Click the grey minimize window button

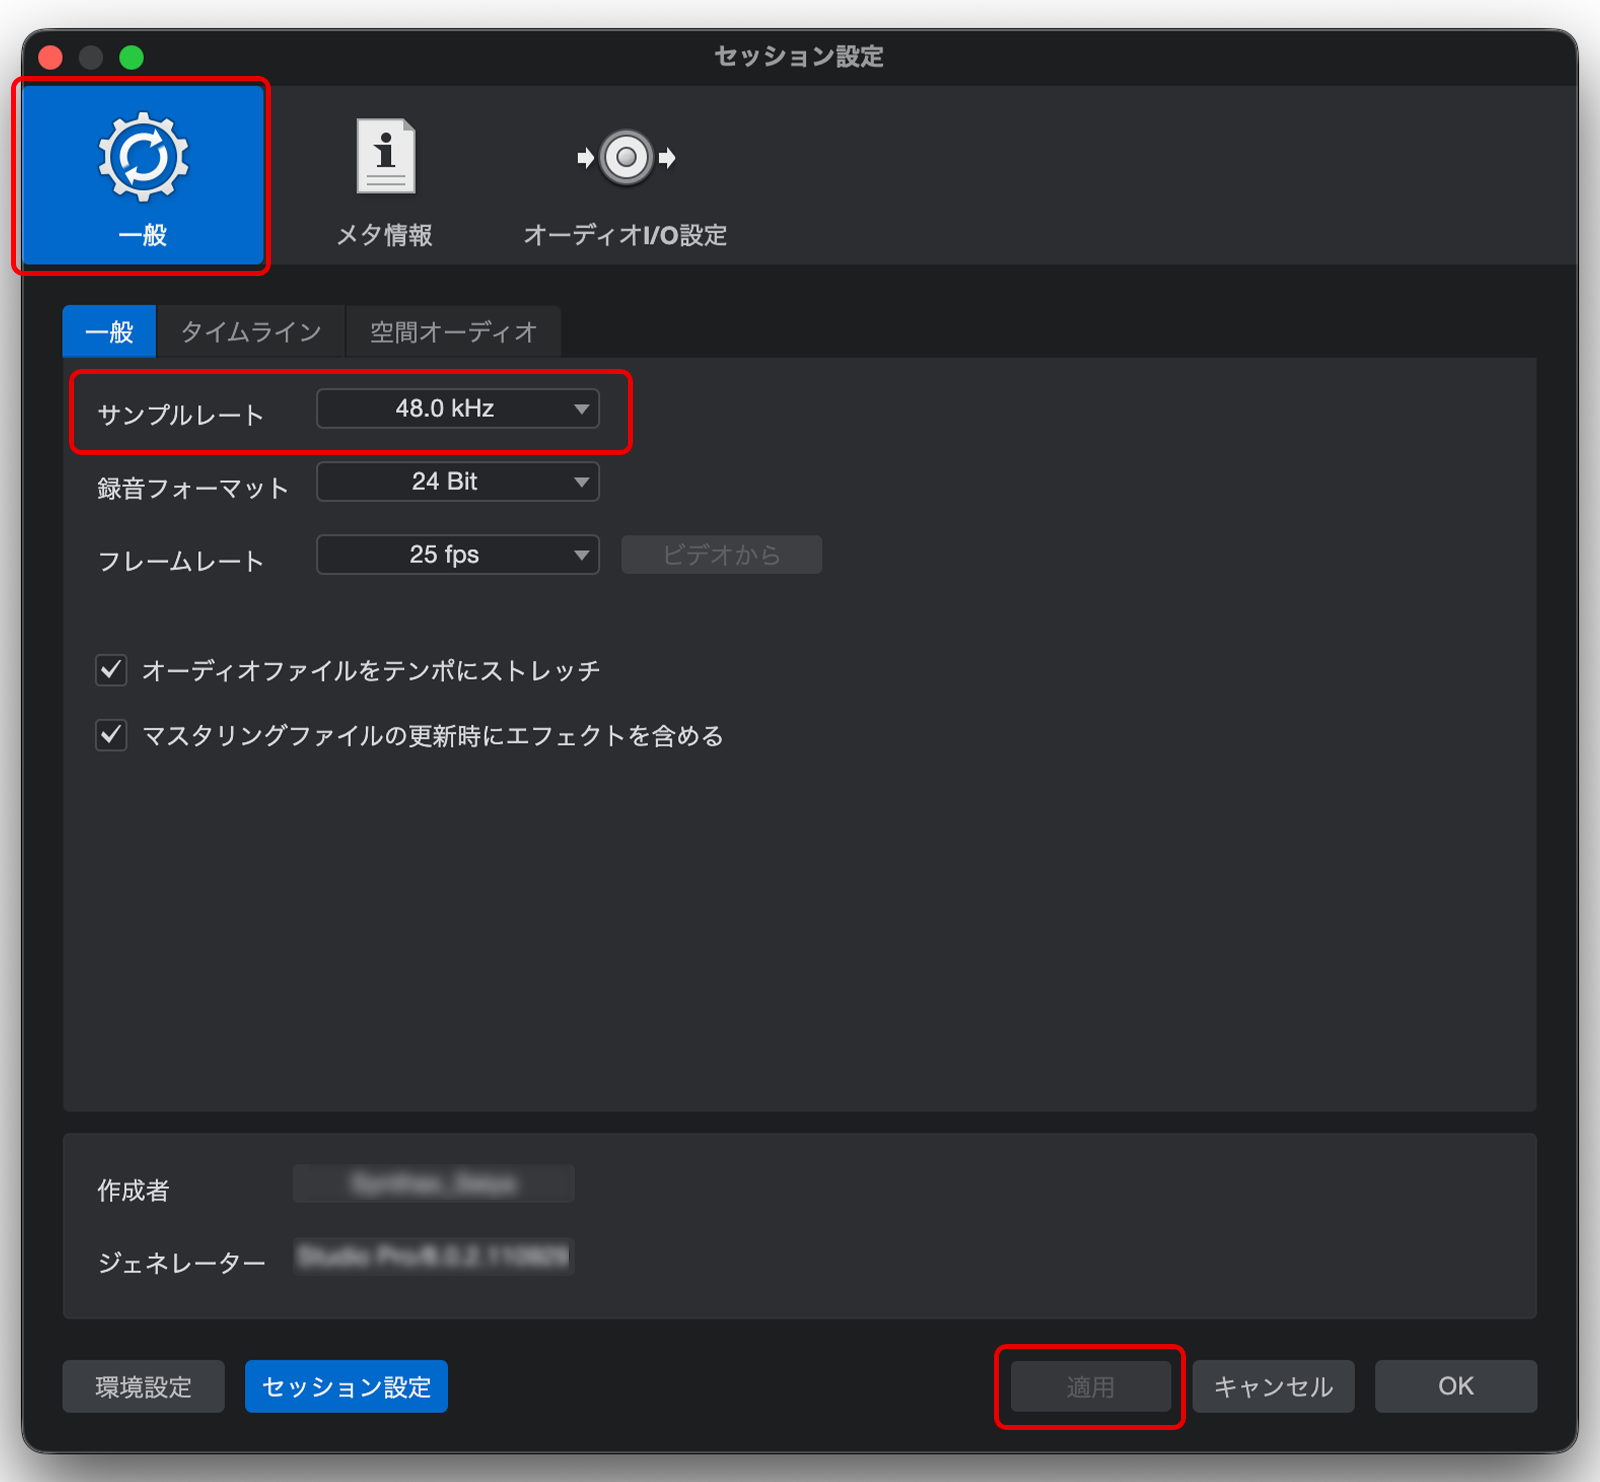91,57
